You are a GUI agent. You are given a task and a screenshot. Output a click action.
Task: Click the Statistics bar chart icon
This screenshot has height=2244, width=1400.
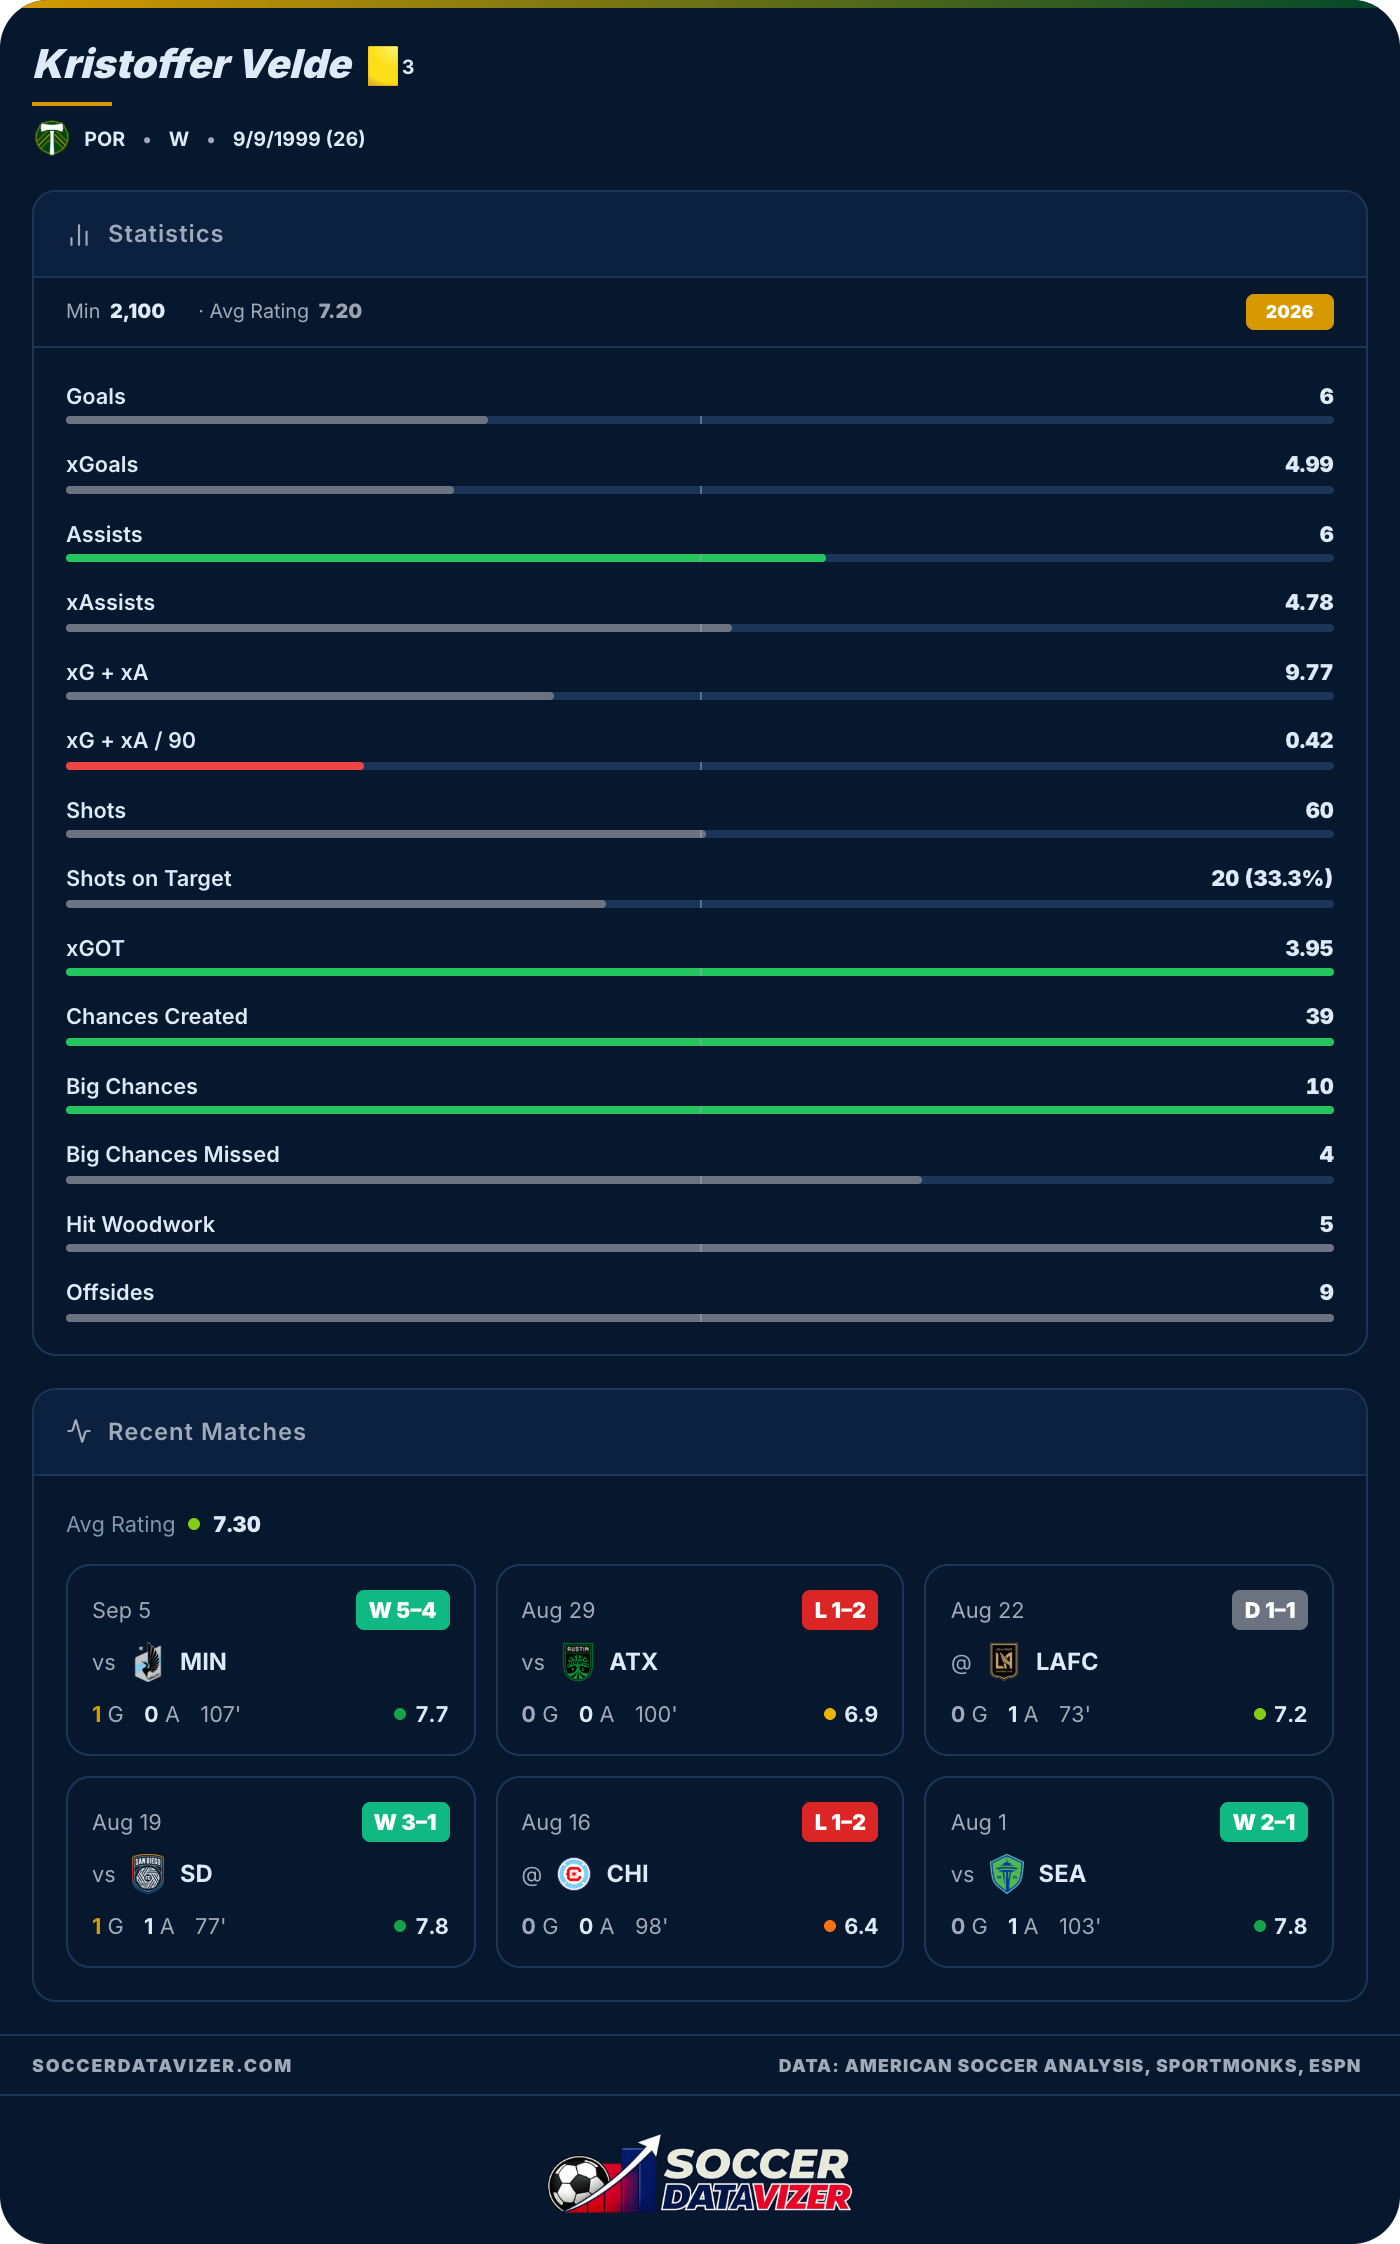click(79, 235)
